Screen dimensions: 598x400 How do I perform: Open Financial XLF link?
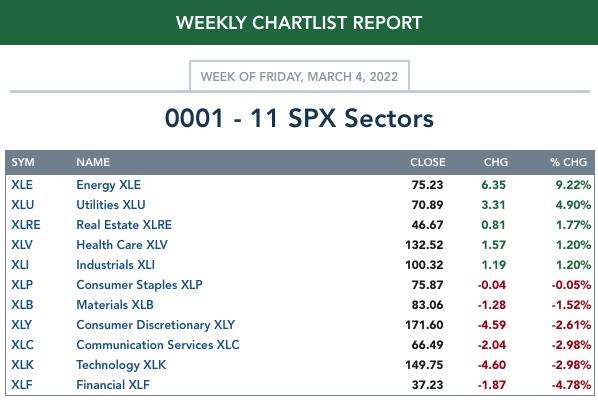coord(113,385)
